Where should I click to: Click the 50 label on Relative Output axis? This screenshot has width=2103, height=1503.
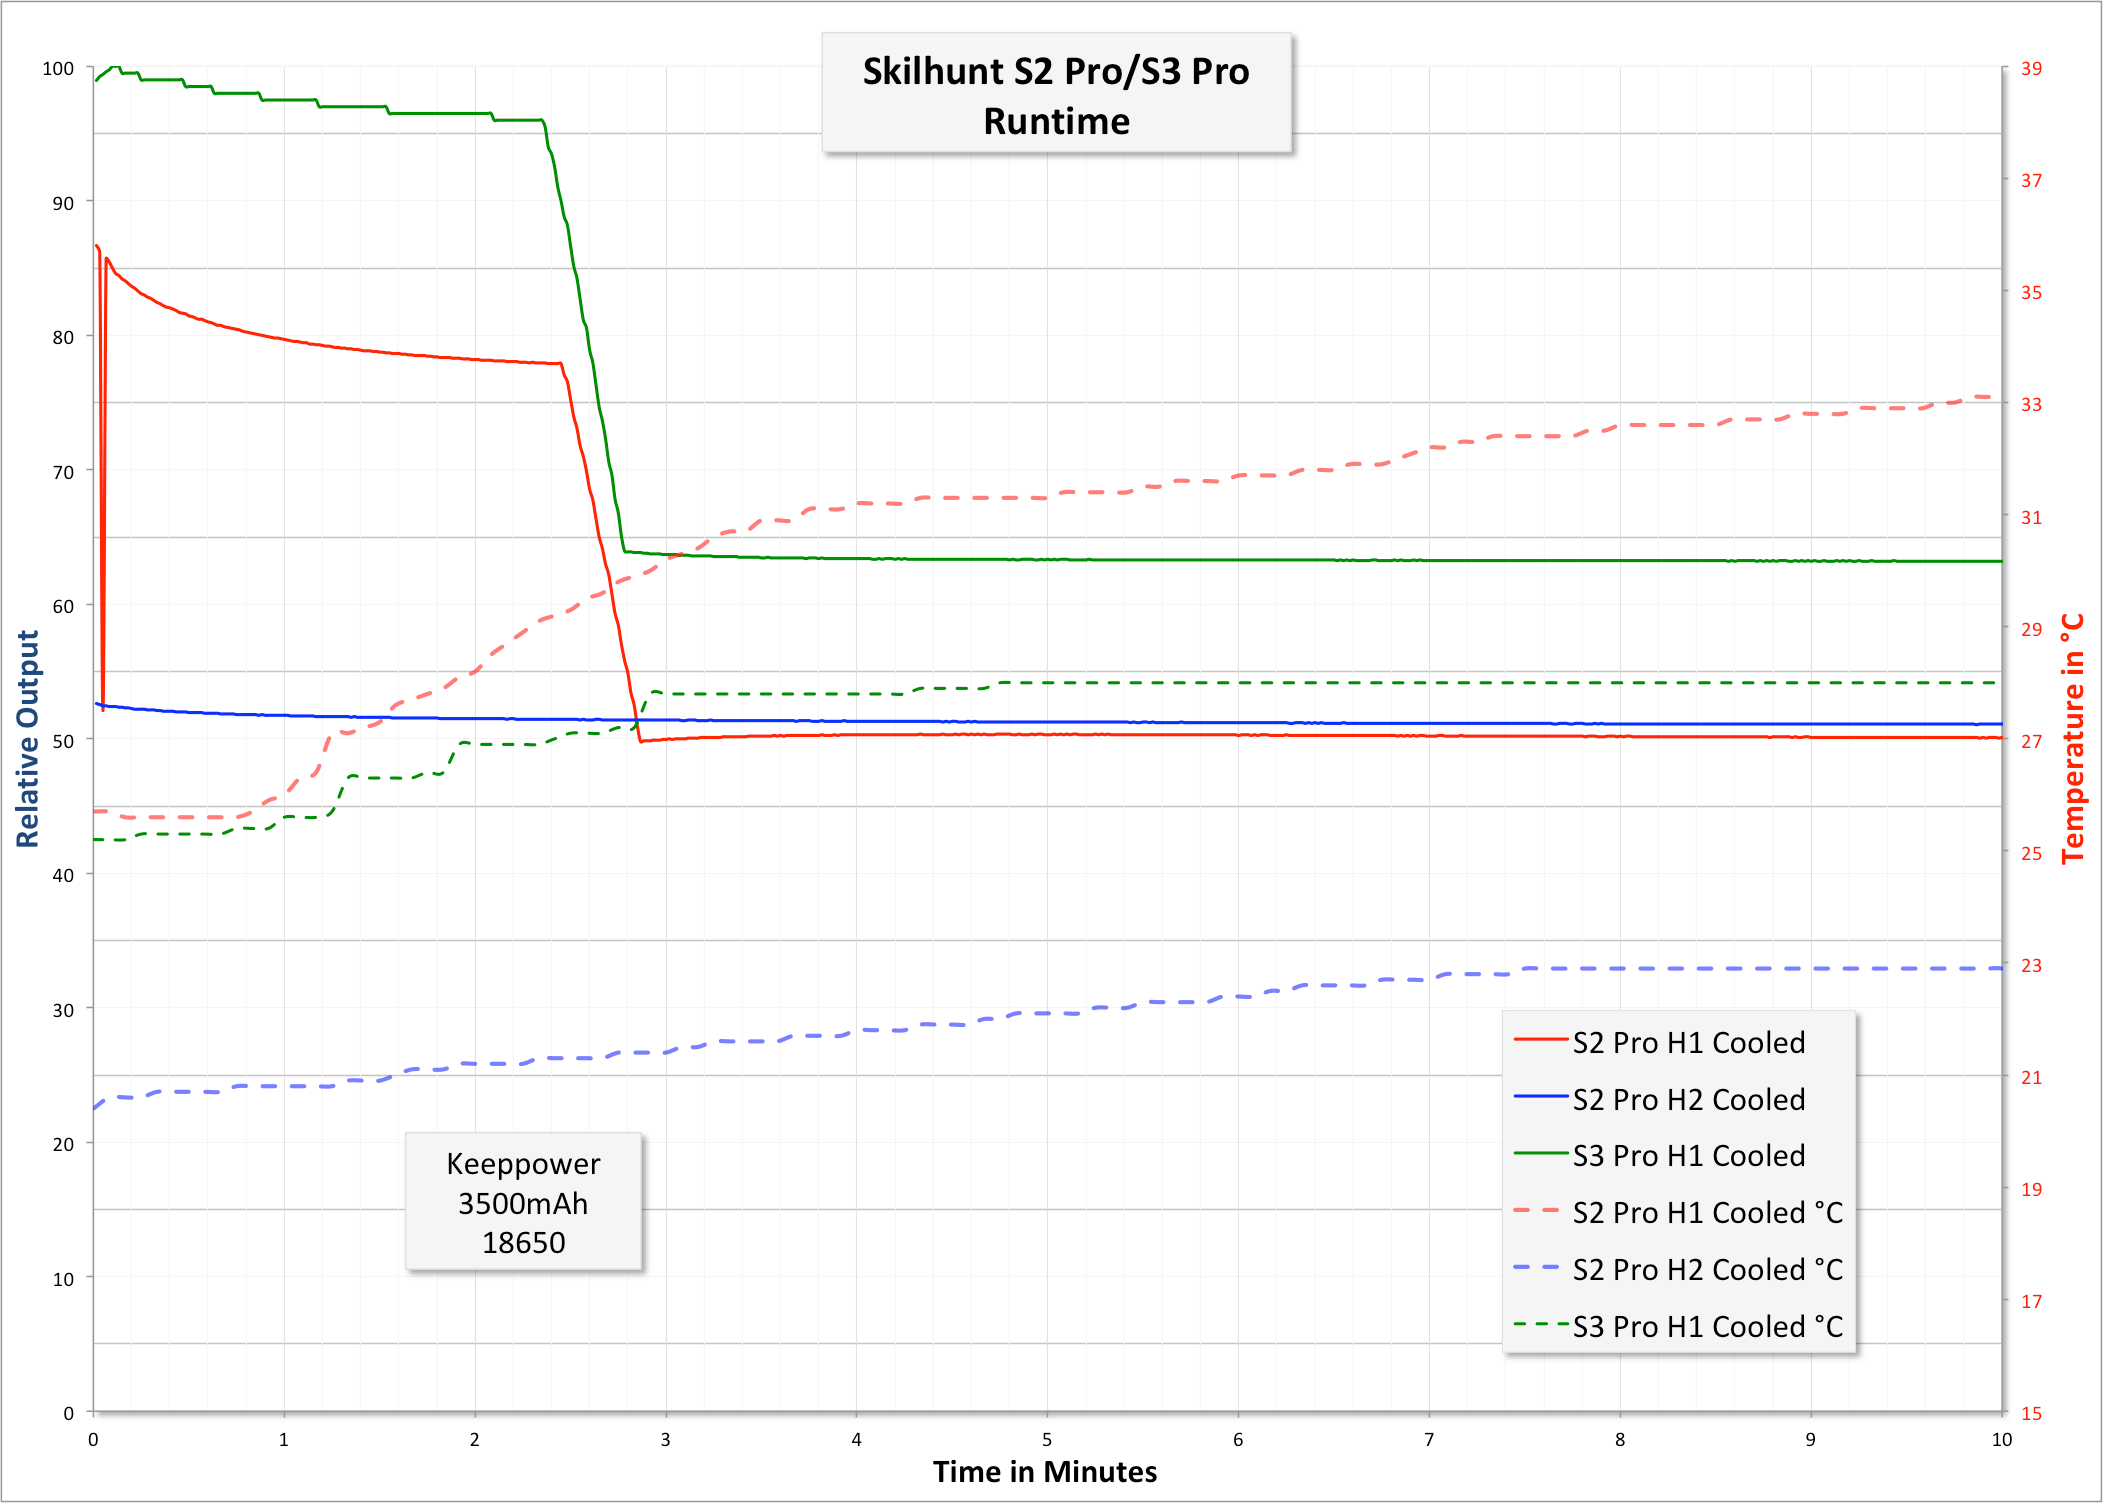point(63,741)
